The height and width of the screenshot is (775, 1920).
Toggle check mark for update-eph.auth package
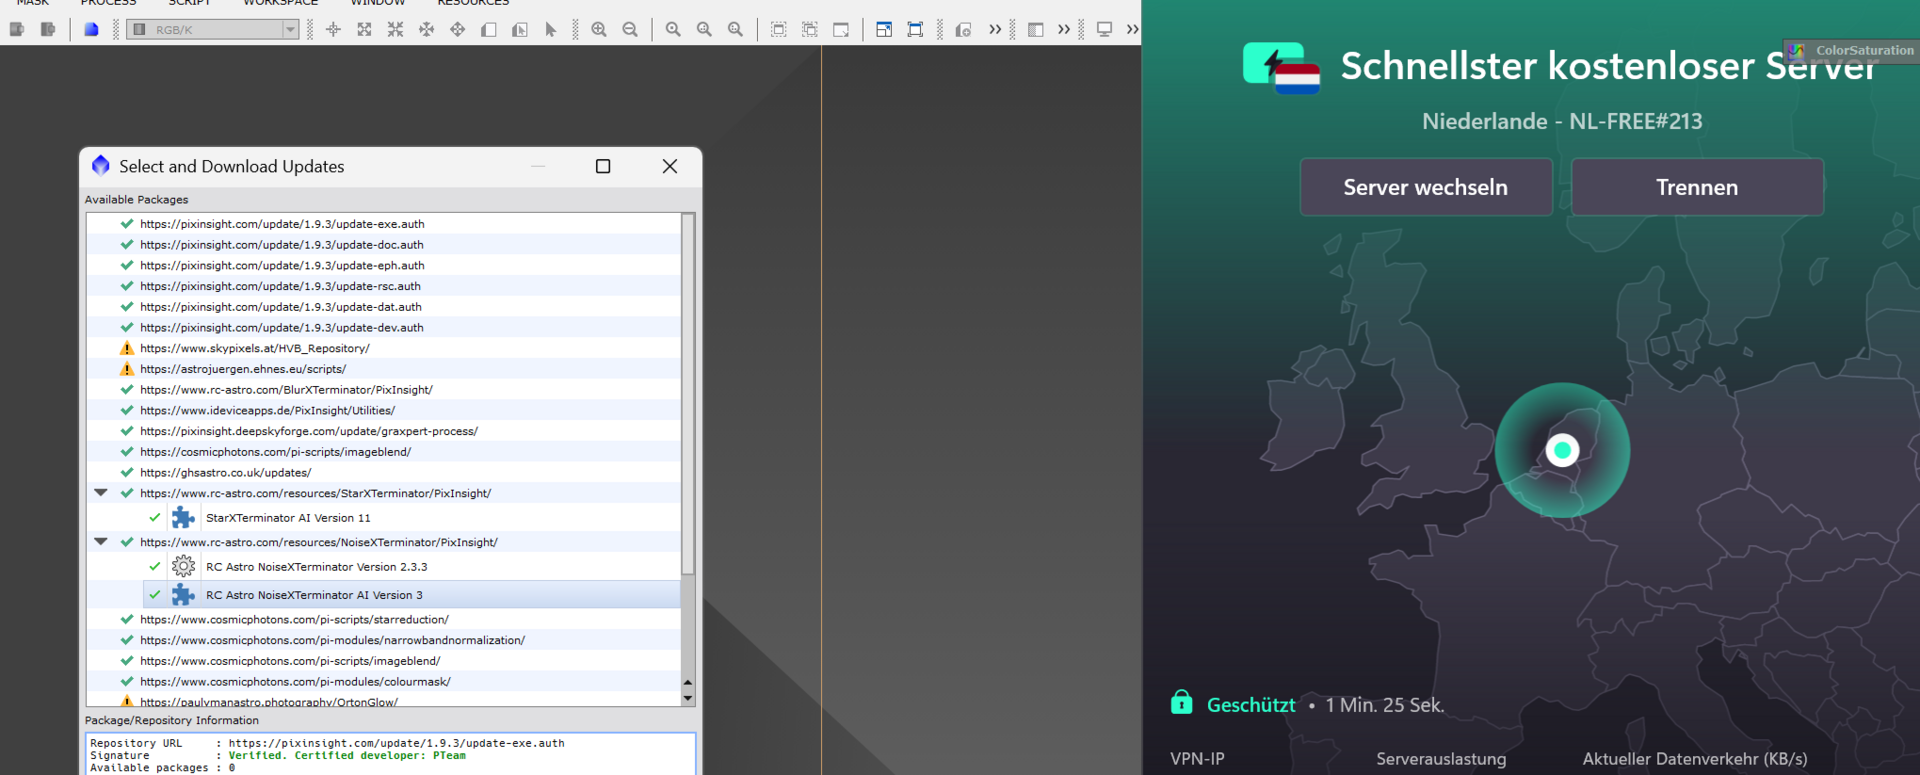click(x=127, y=265)
